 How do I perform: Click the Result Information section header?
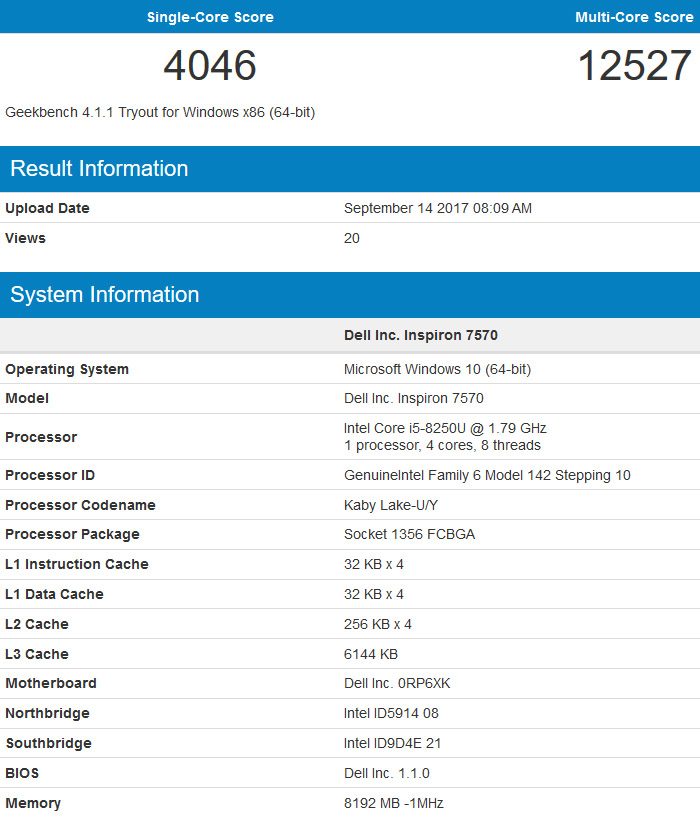pos(99,169)
